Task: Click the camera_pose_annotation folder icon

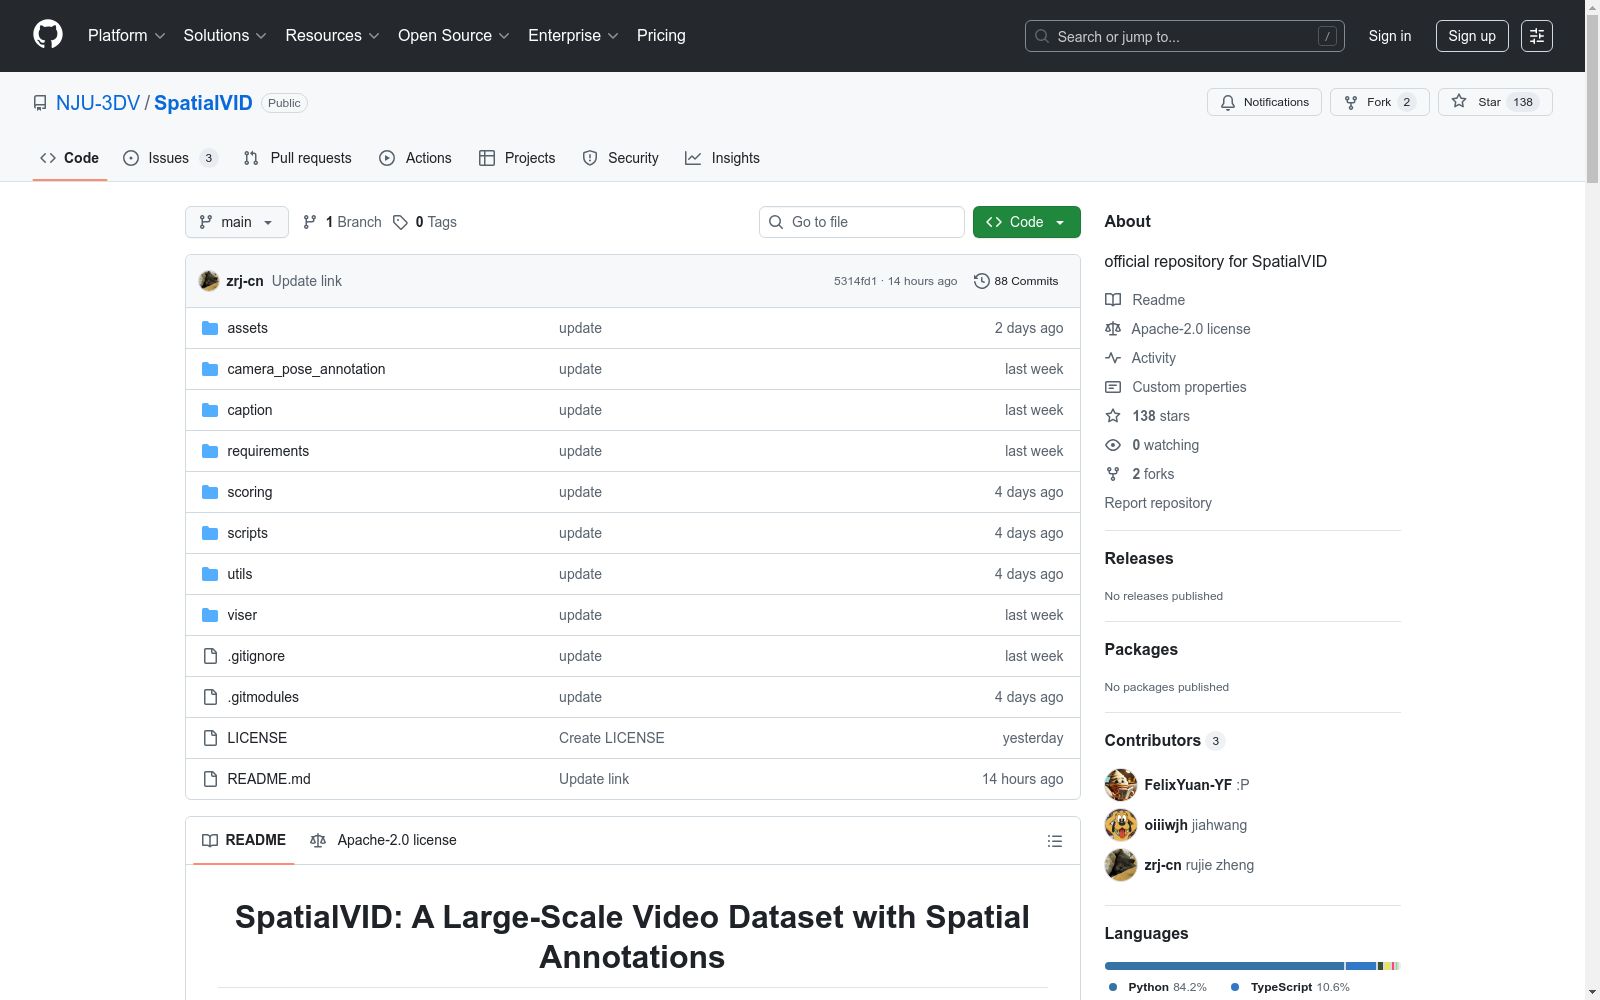Action: point(210,369)
